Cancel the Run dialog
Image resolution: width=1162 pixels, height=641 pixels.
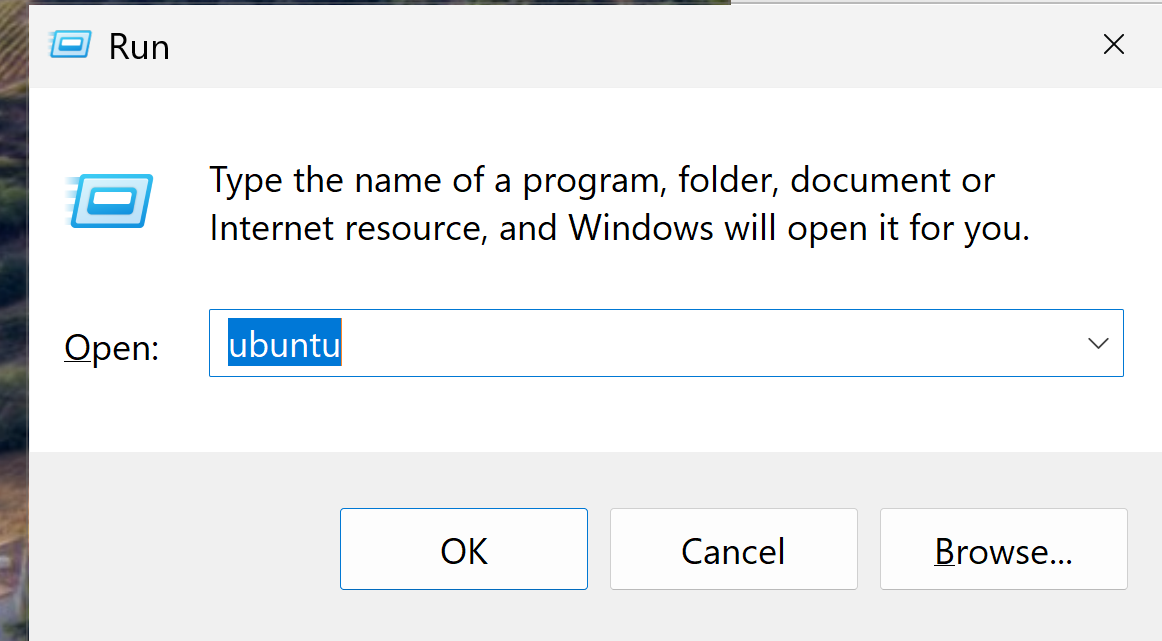(733, 550)
